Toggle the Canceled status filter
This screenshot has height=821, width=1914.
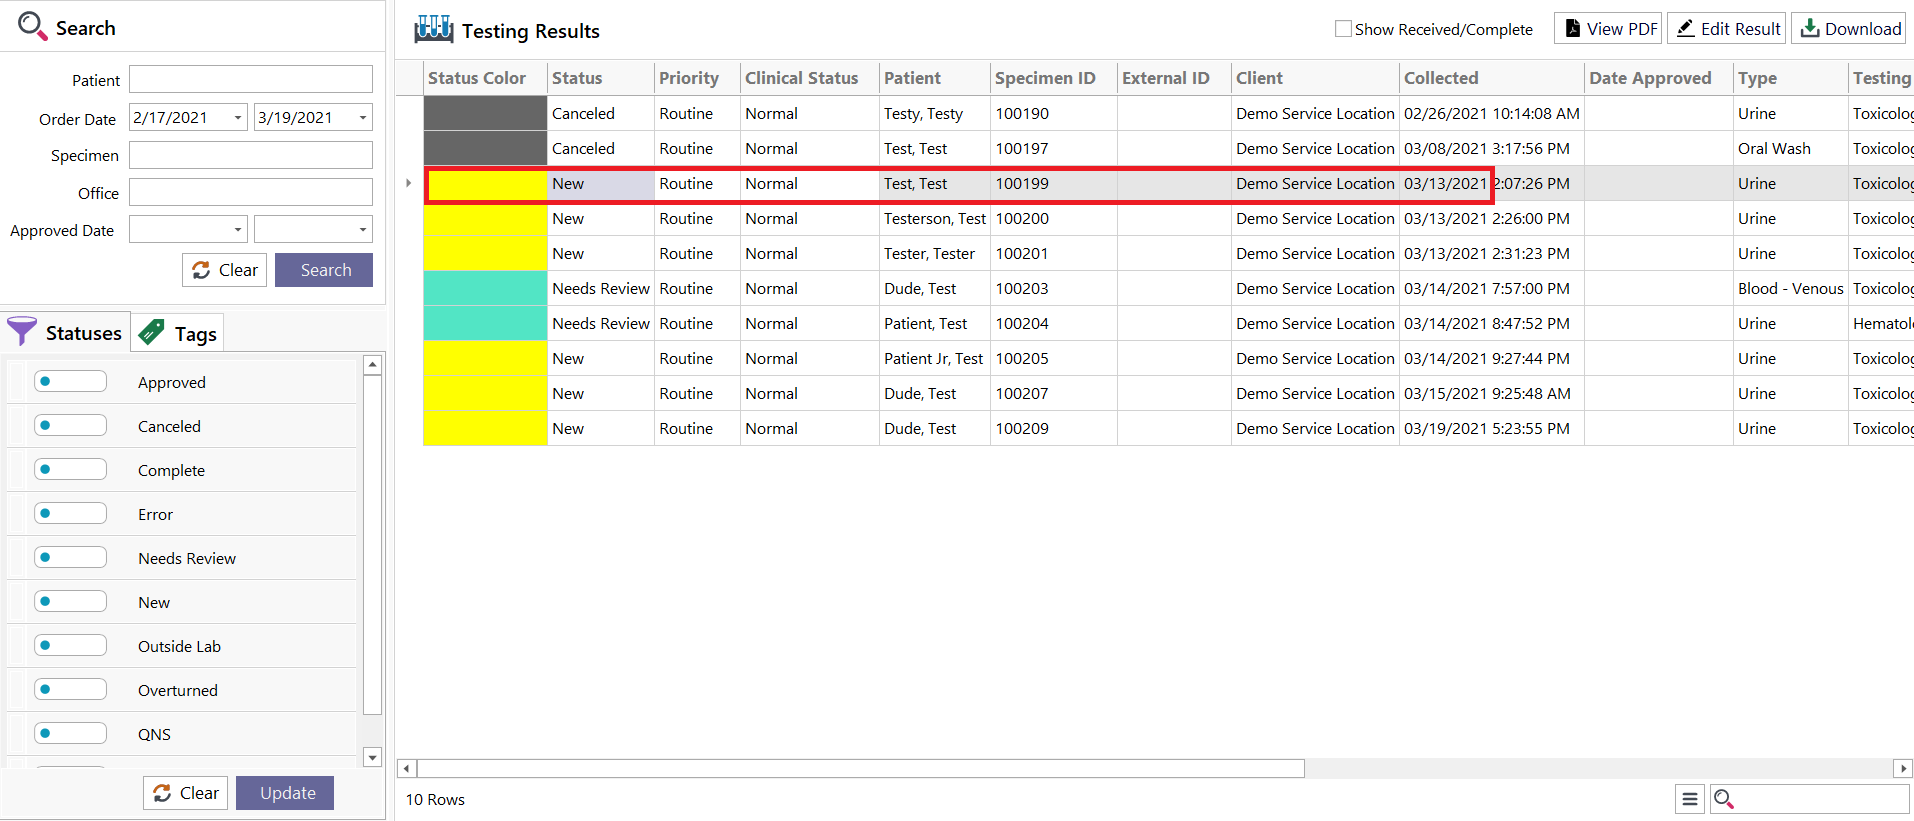tap(70, 425)
